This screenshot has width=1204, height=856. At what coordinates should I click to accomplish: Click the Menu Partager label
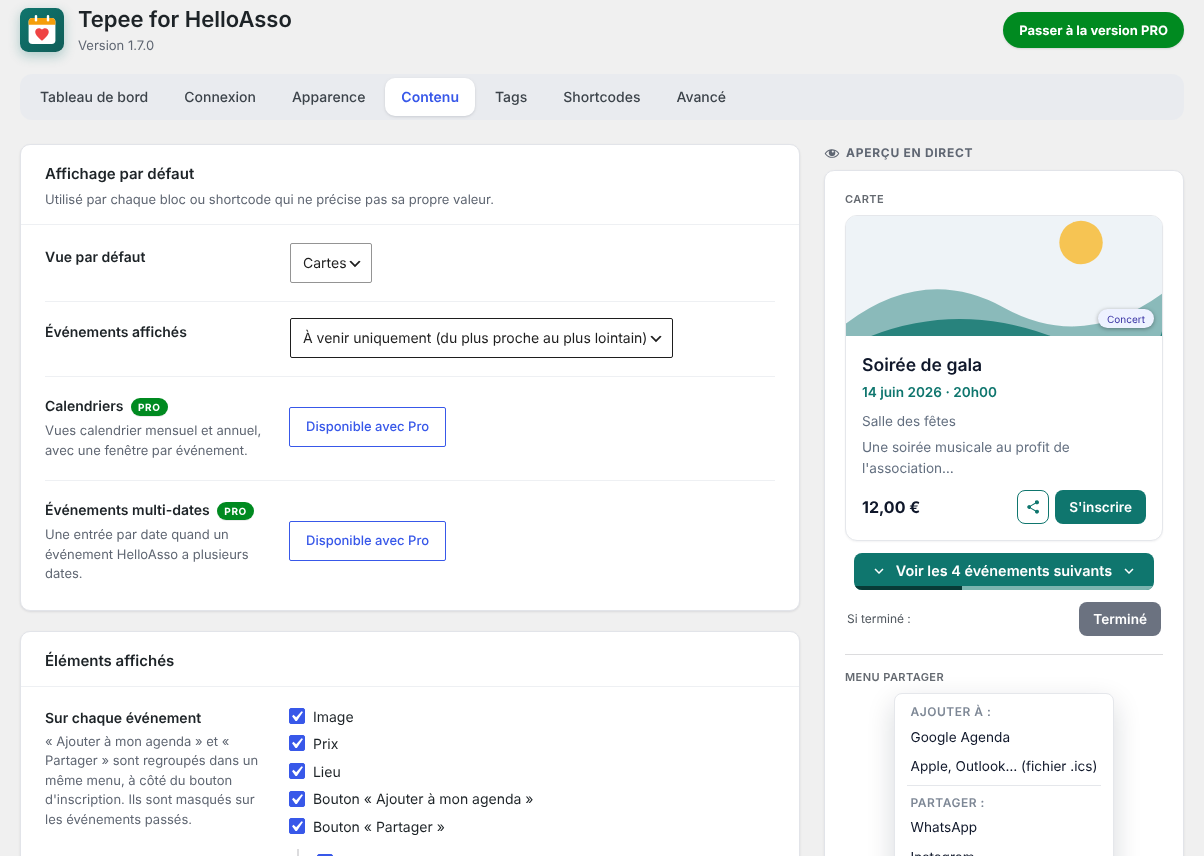894,677
